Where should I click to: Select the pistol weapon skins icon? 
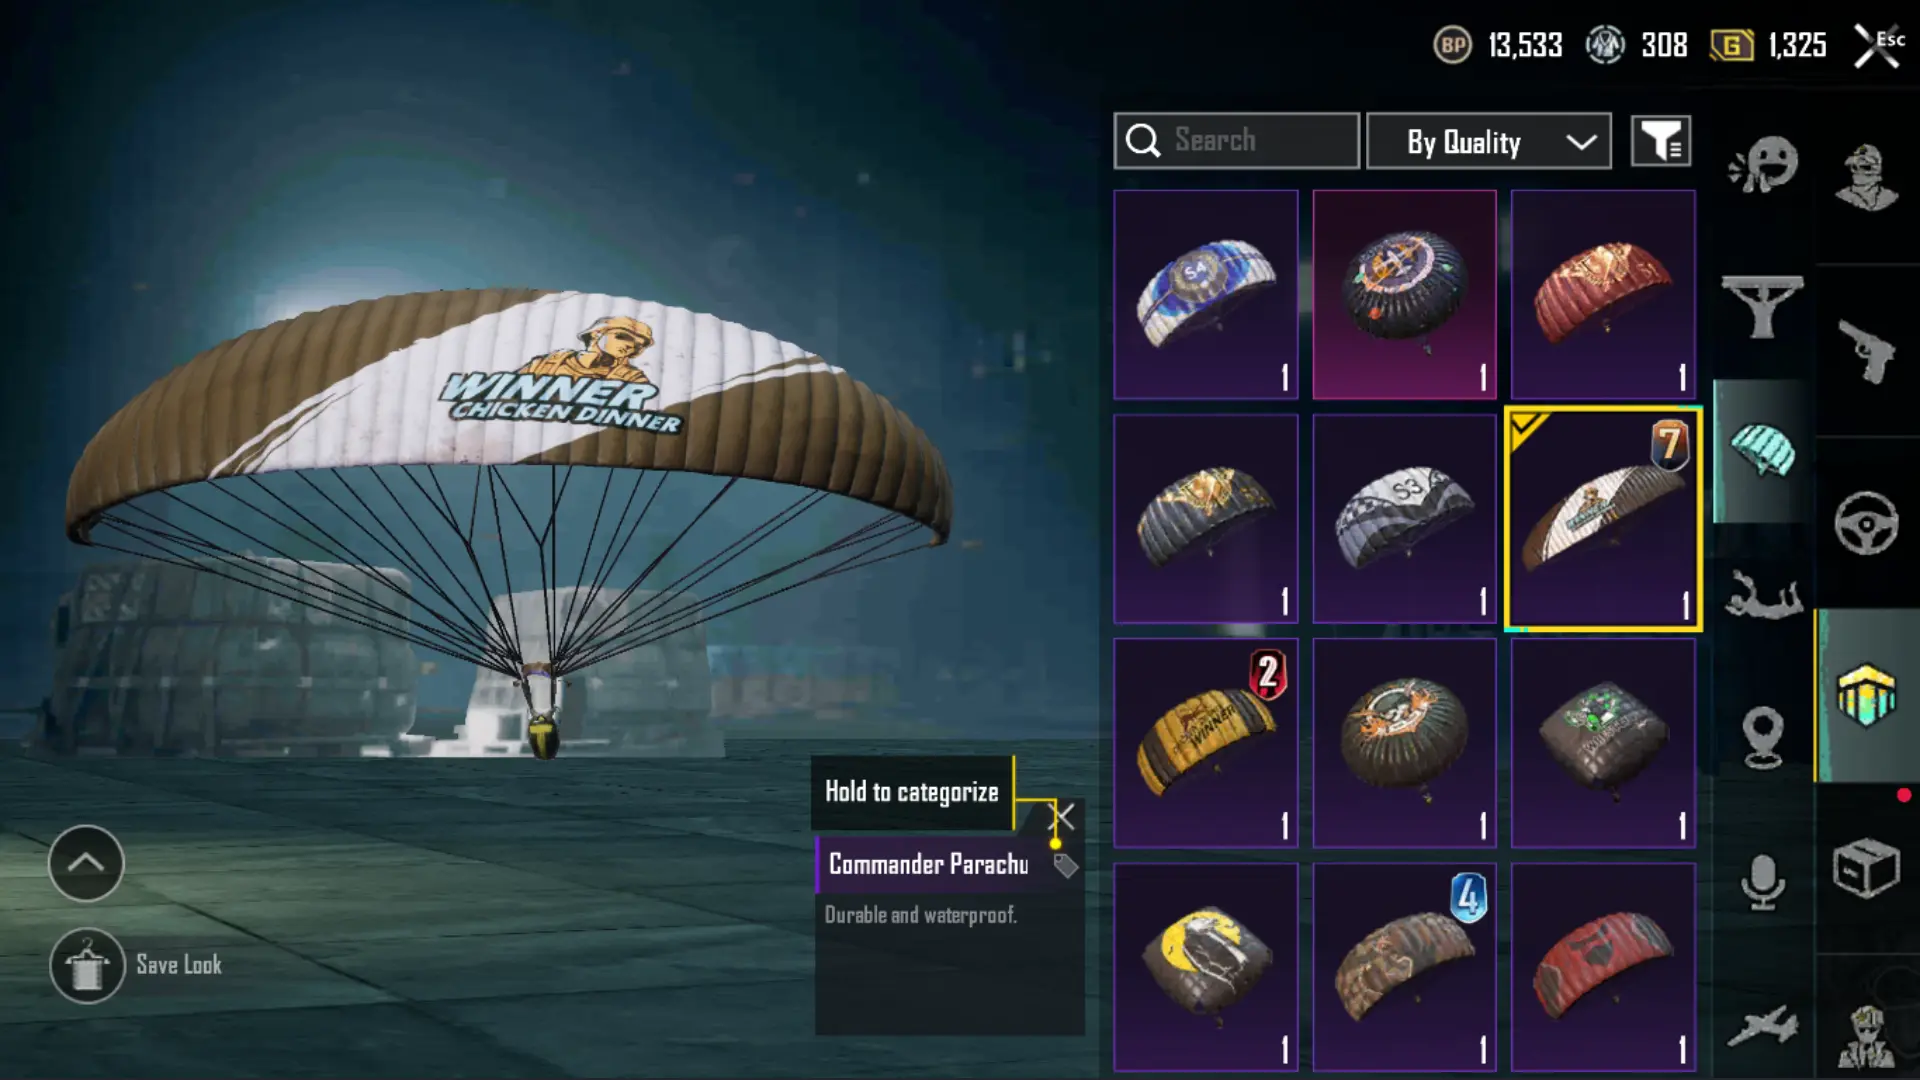pos(1866,351)
